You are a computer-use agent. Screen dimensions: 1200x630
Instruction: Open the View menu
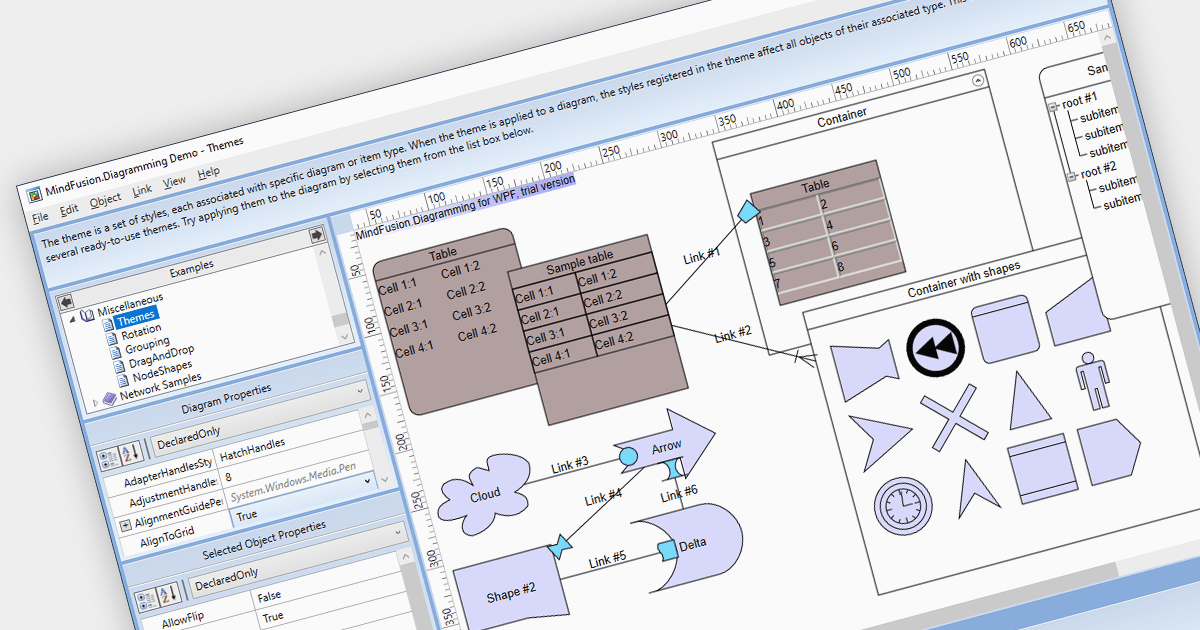click(175, 181)
